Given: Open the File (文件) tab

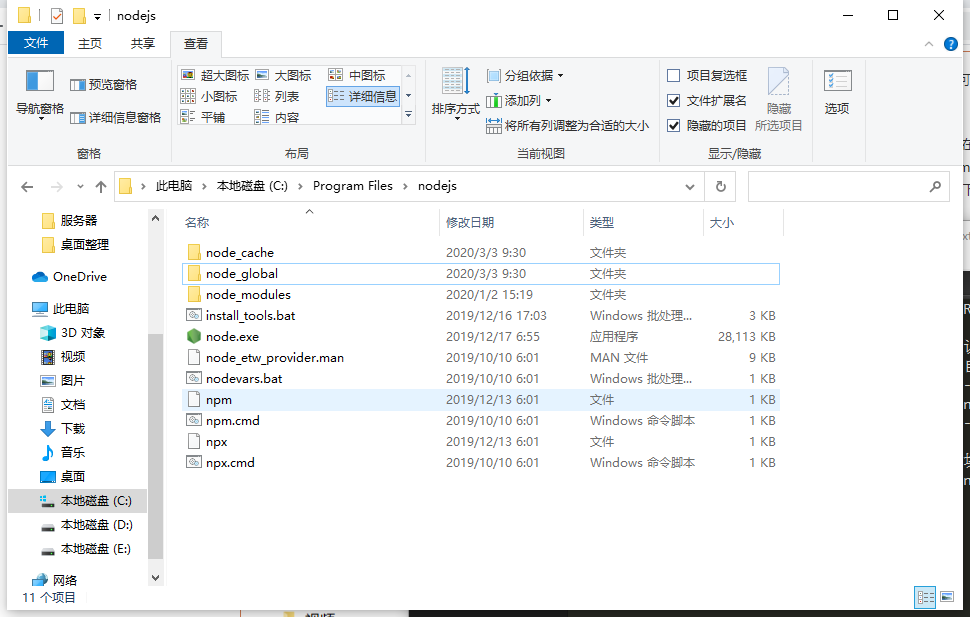Looking at the screenshot, I should [x=36, y=43].
